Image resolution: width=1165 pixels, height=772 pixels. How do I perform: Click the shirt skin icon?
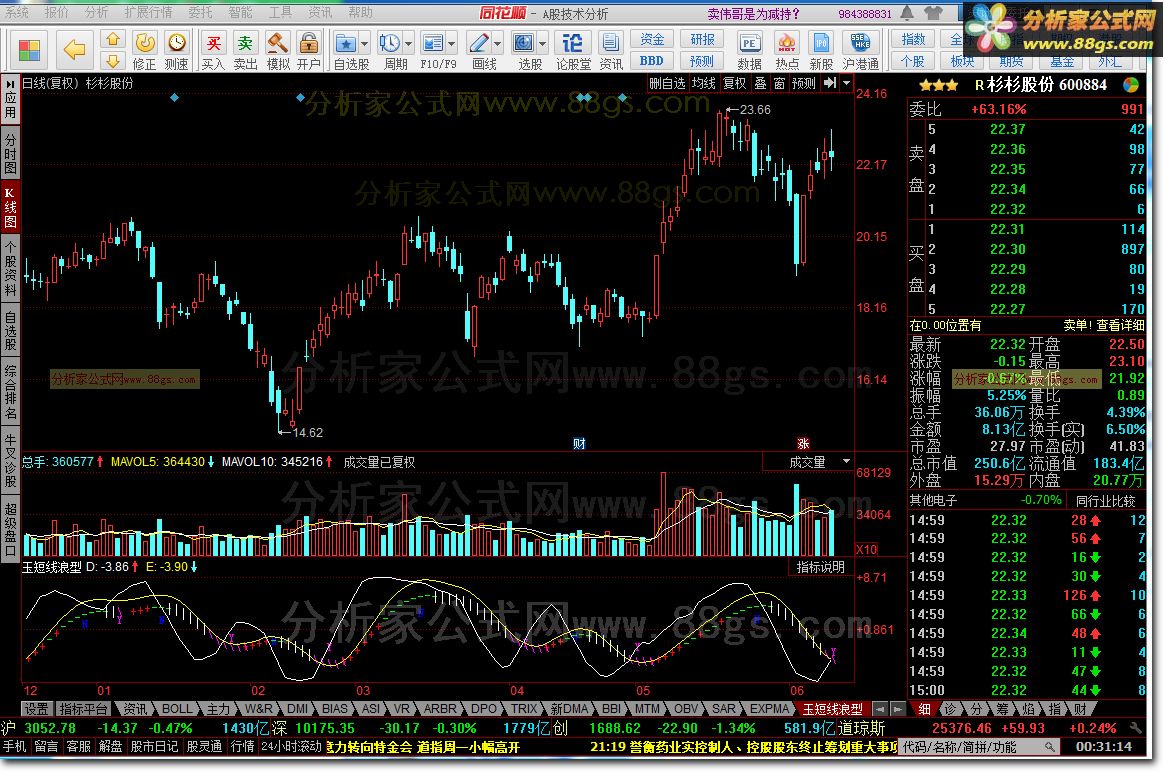[933, 13]
